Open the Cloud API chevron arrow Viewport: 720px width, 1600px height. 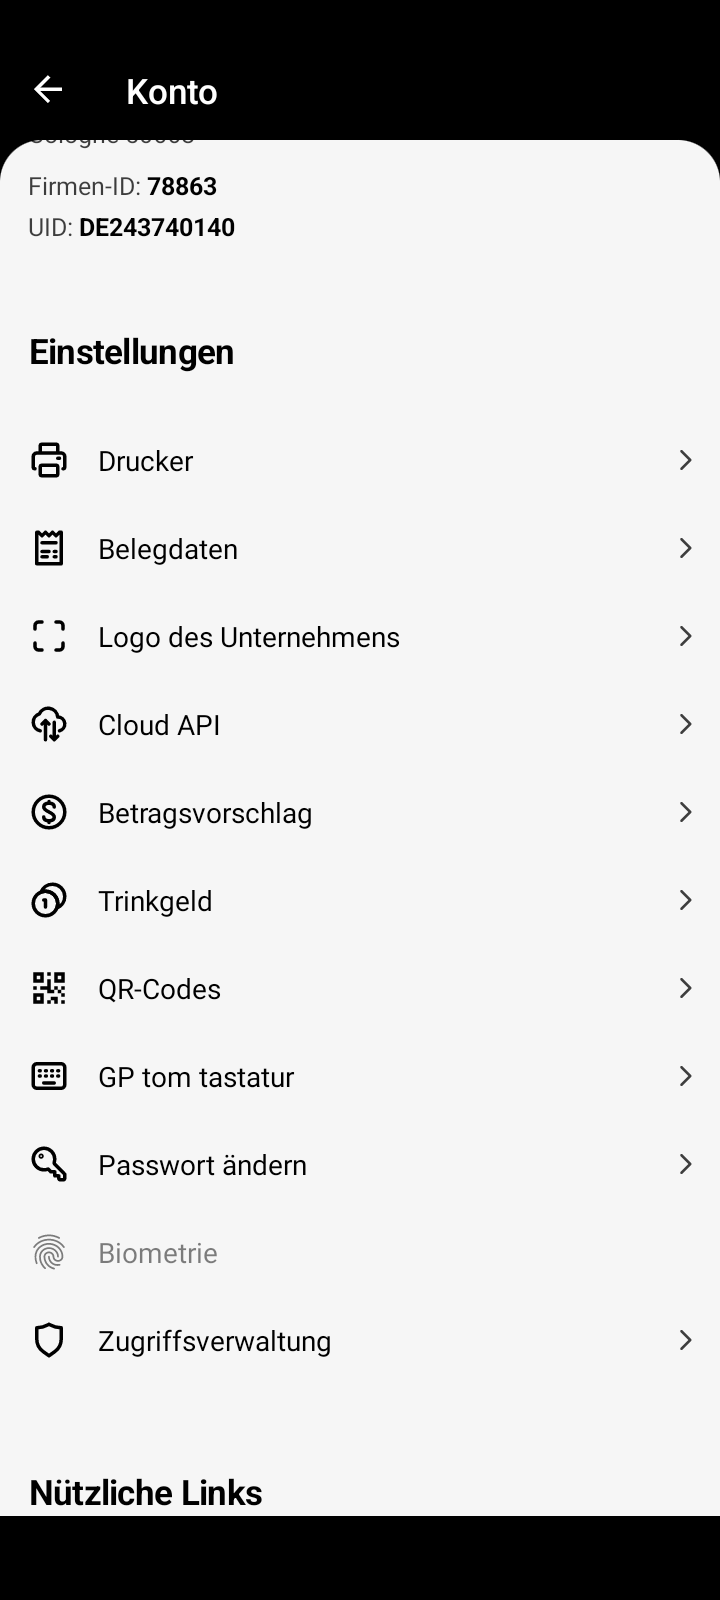click(685, 724)
